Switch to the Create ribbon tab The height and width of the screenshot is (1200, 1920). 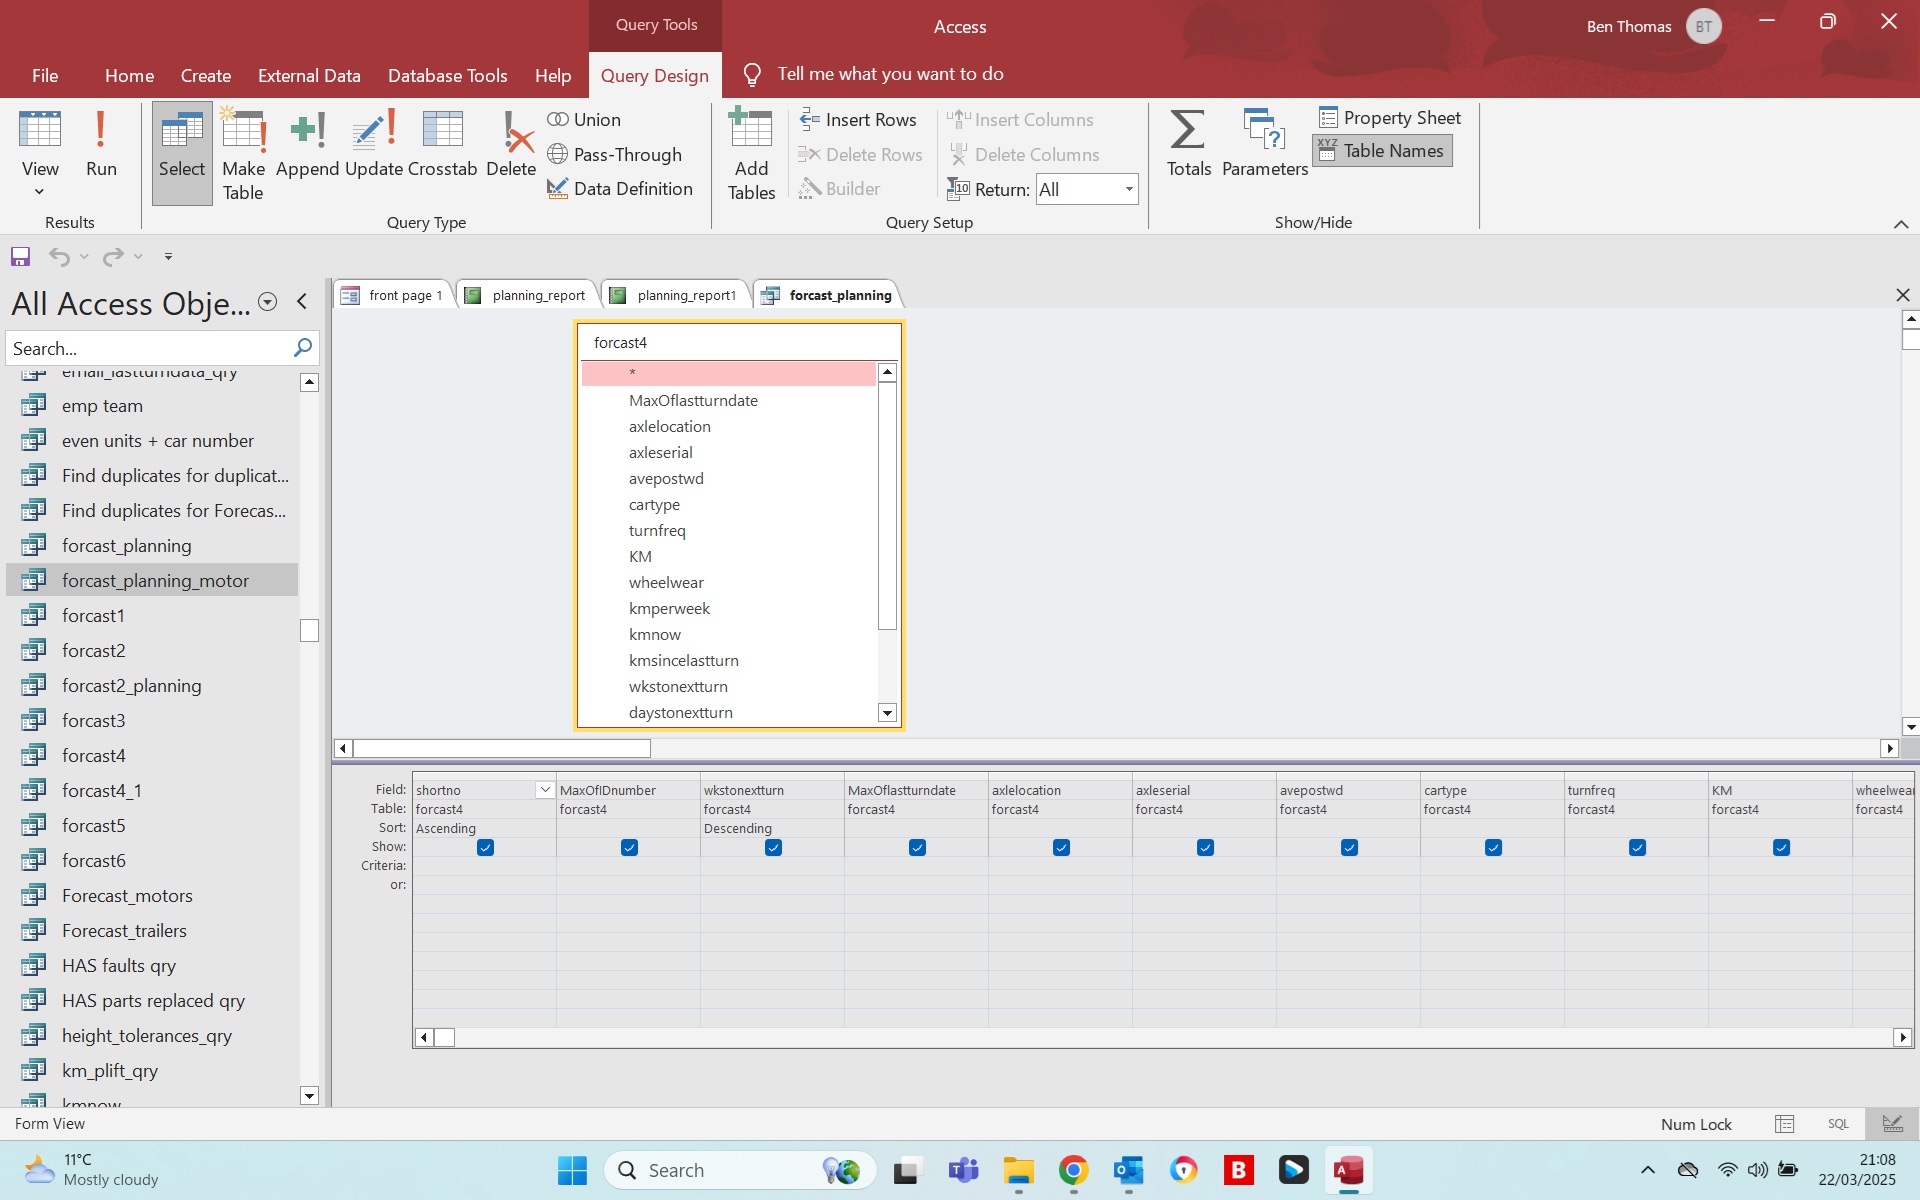click(x=206, y=76)
